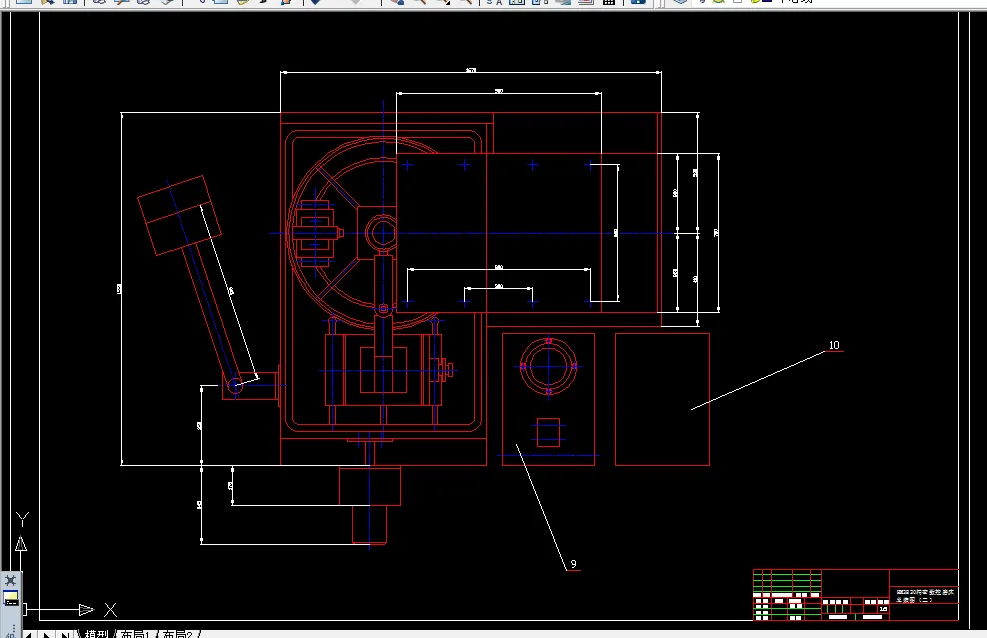987x638 pixels.
Task: Switch to the 布局1 layout tab
Action: click(x=135, y=634)
